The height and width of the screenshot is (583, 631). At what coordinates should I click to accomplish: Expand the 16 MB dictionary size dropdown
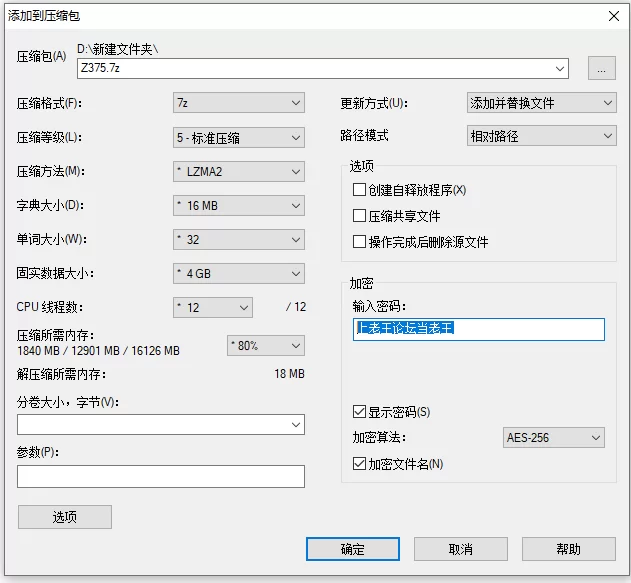238,206
